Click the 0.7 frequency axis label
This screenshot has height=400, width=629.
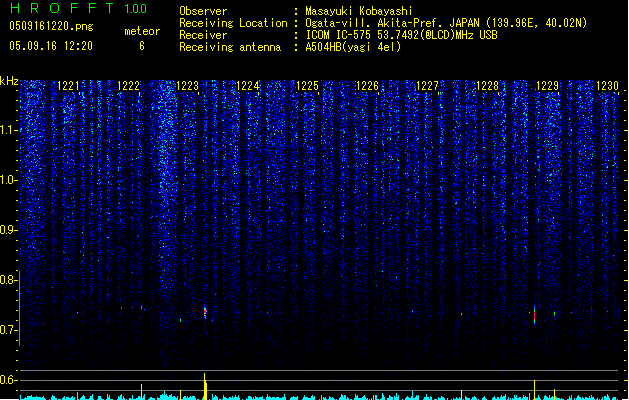9,331
